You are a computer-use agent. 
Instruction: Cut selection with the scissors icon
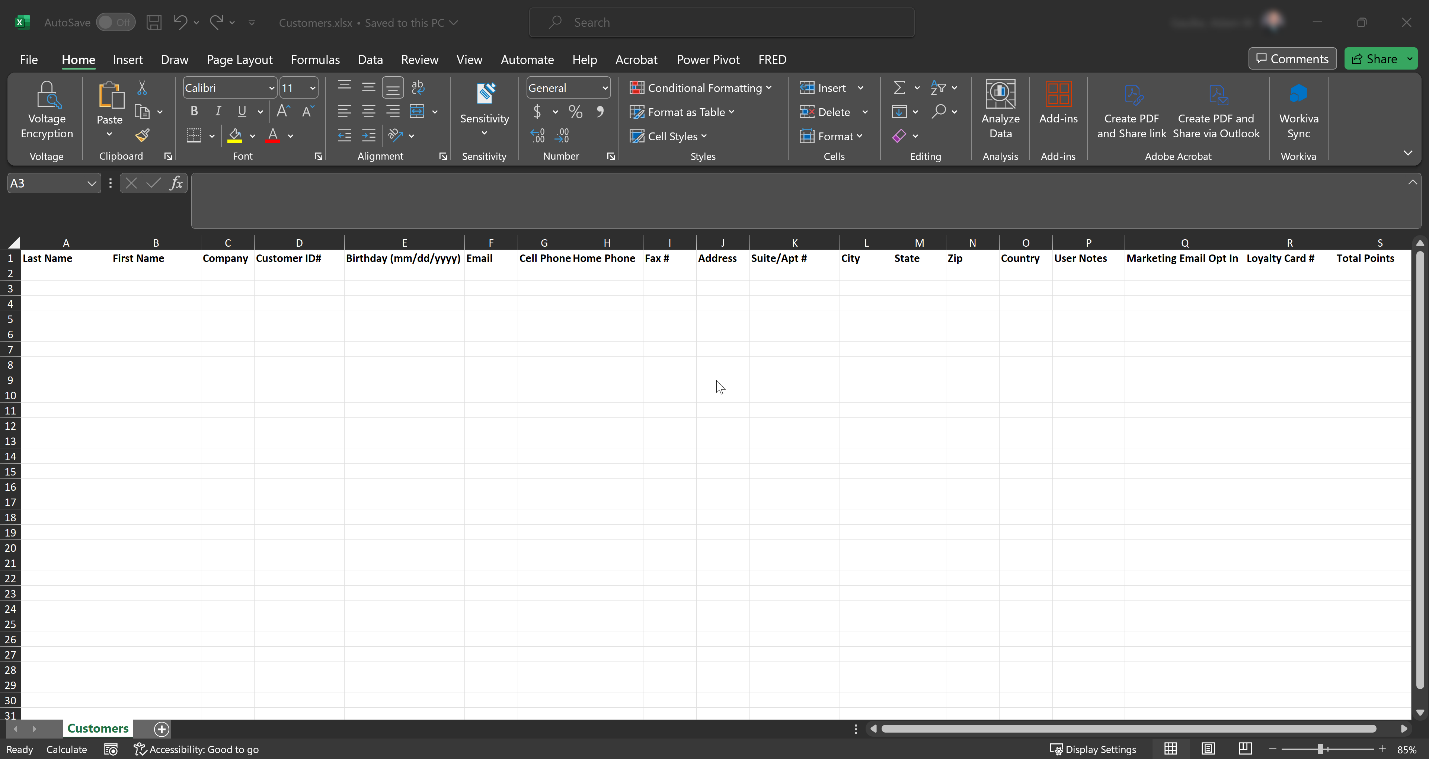(142, 89)
